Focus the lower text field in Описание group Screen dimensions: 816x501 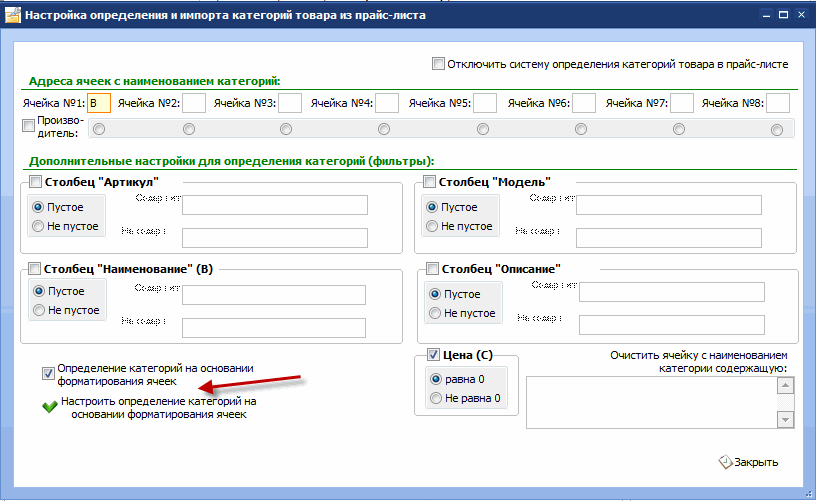[672, 325]
